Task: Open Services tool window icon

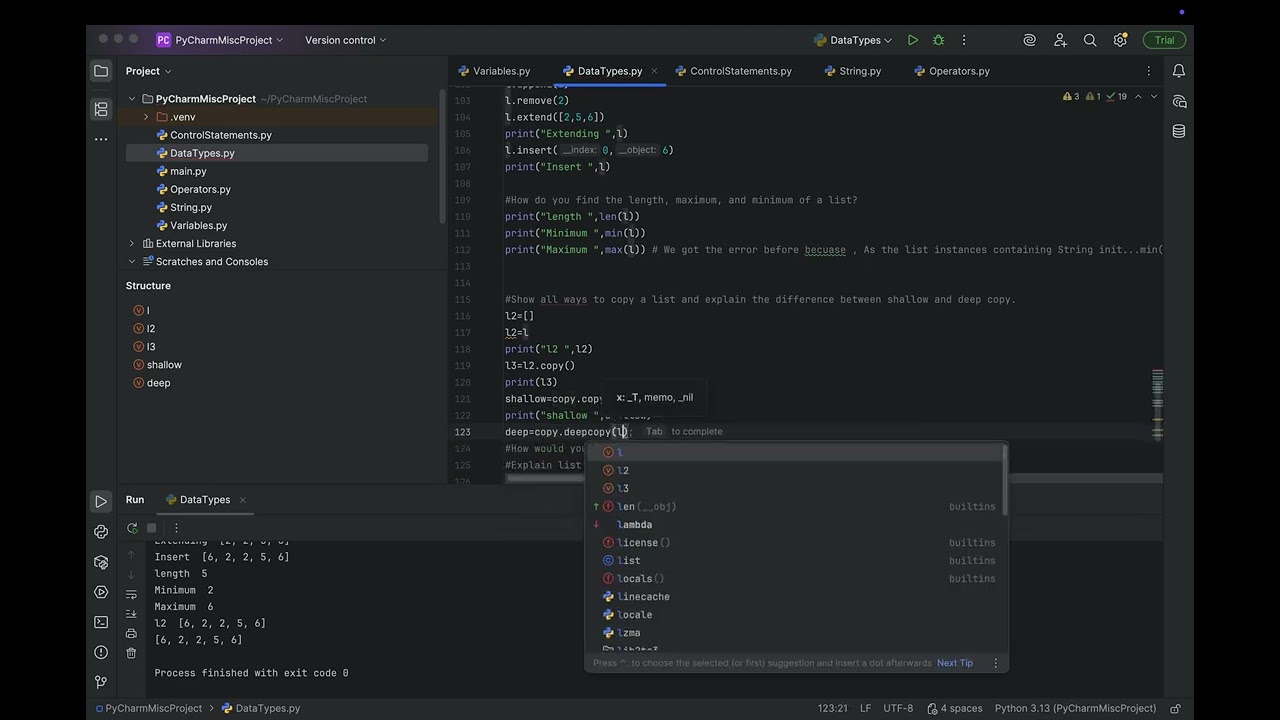Action: (101, 592)
